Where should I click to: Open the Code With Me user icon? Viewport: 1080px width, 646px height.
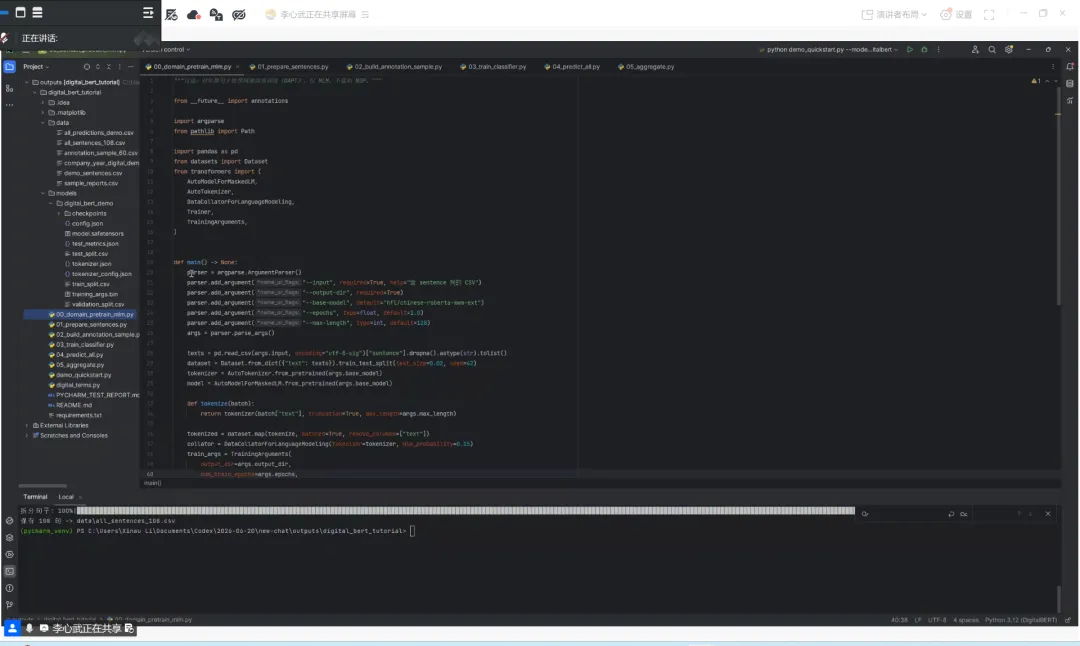[975, 50]
